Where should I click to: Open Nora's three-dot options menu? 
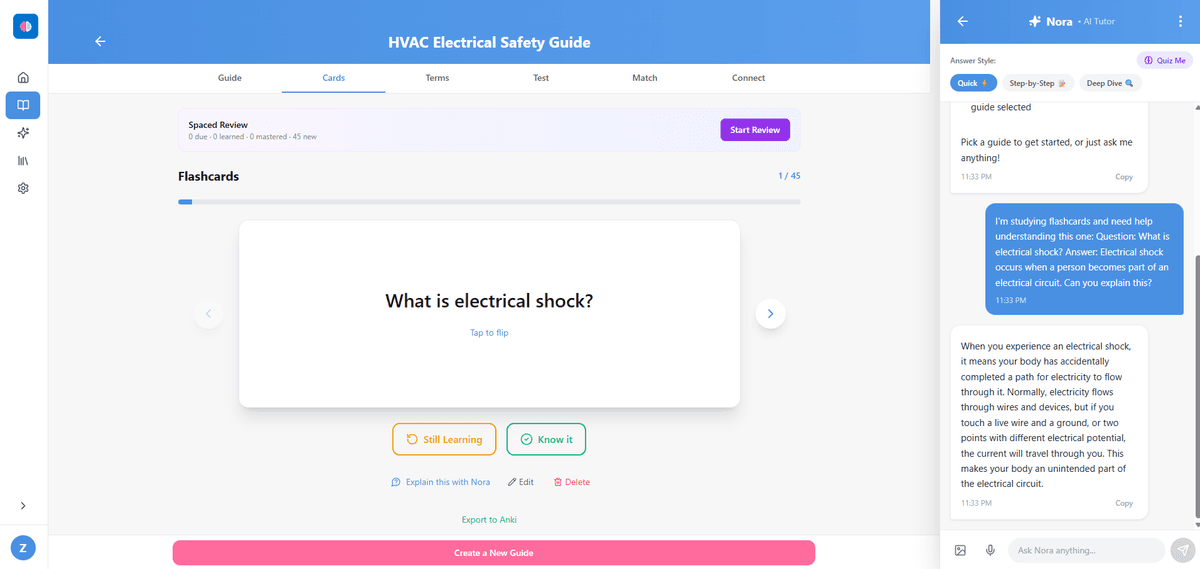(1180, 21)
